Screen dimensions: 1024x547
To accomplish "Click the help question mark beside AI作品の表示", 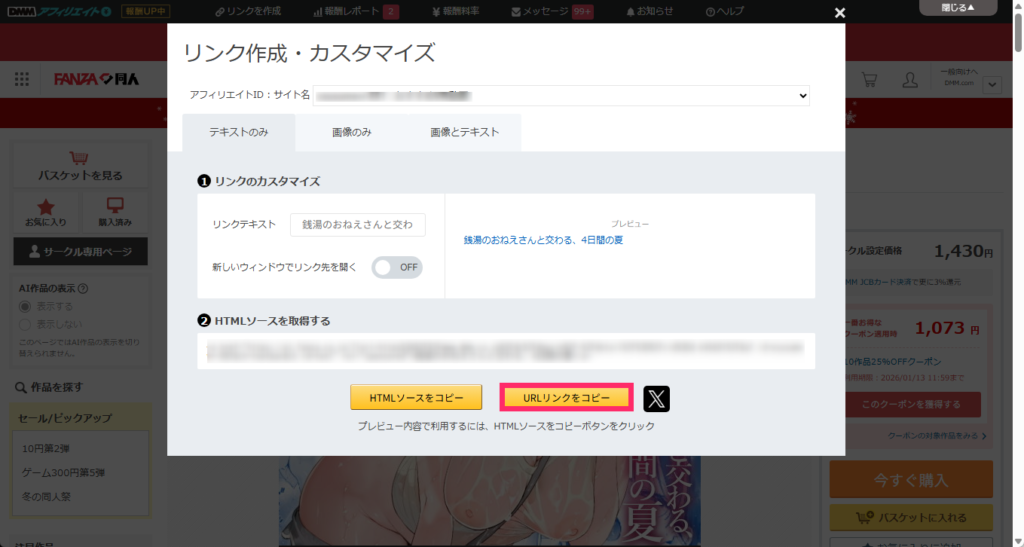I will 82,289.
